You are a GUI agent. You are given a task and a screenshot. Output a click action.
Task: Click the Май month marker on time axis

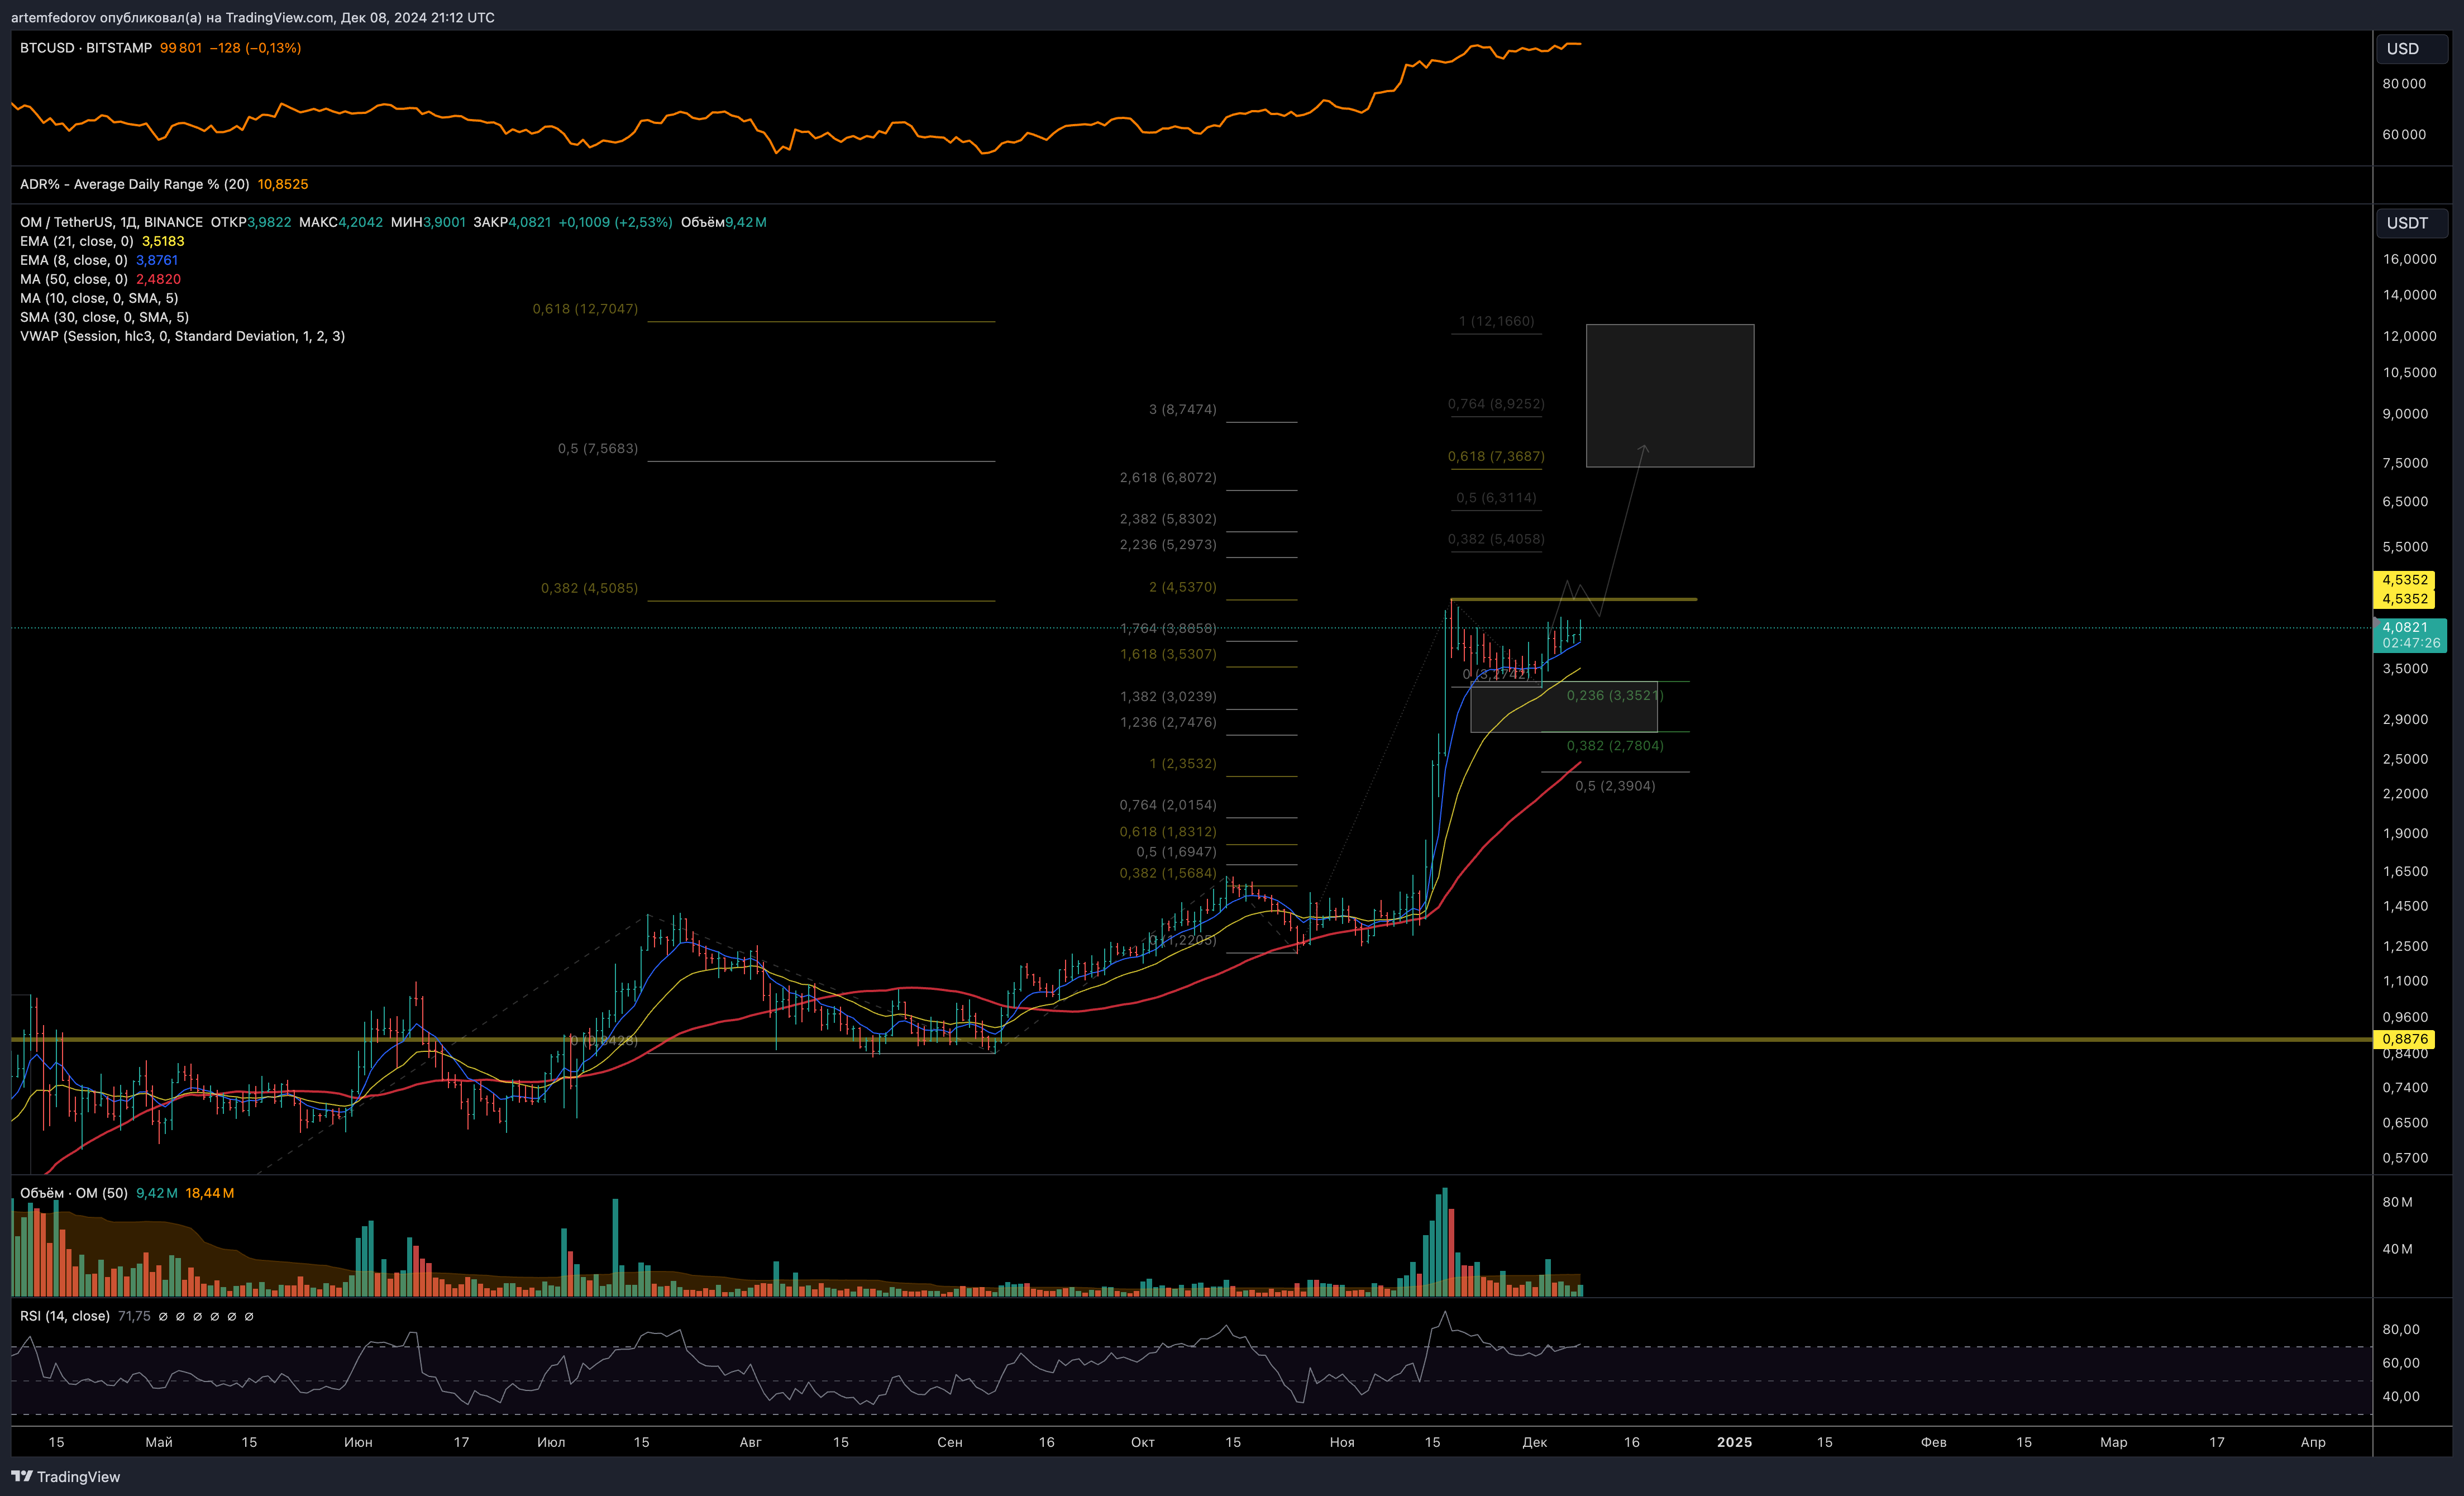click(159, 1442)
